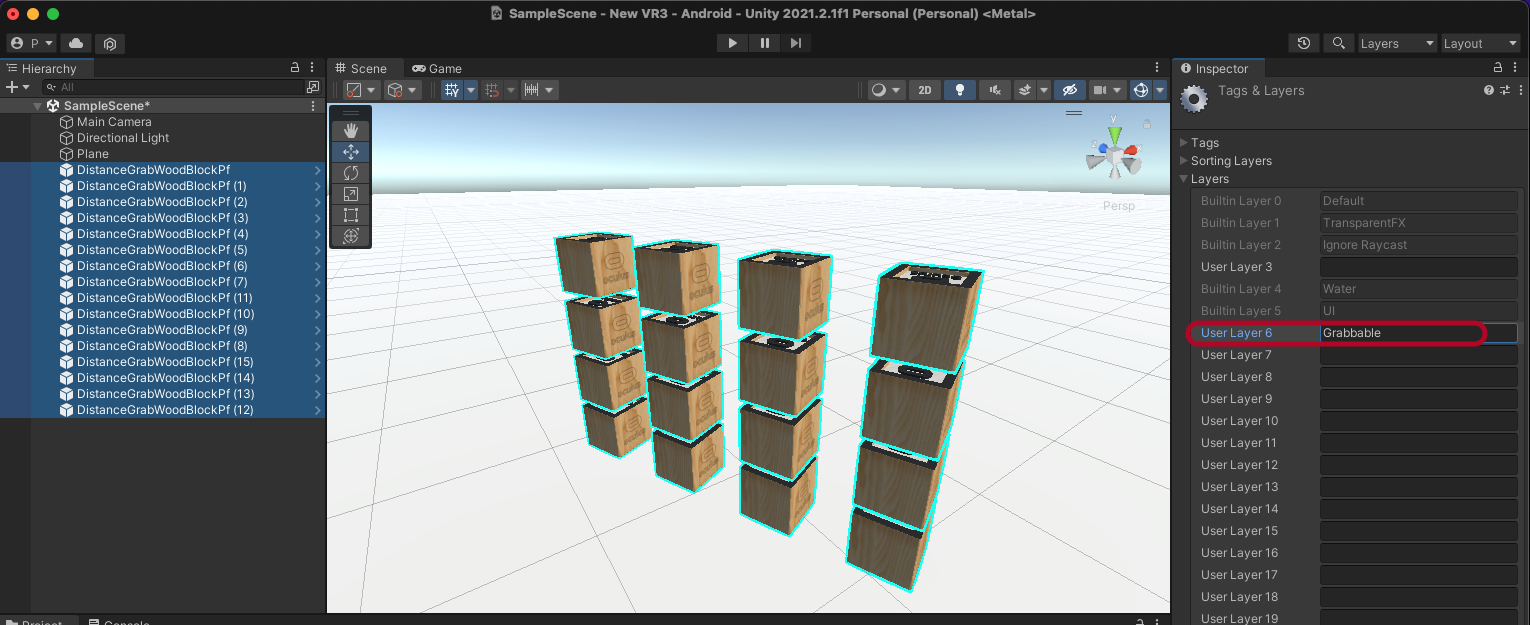Select the combined Transform tool
The image size is (1530, 625).
click(x=351, y=236)
